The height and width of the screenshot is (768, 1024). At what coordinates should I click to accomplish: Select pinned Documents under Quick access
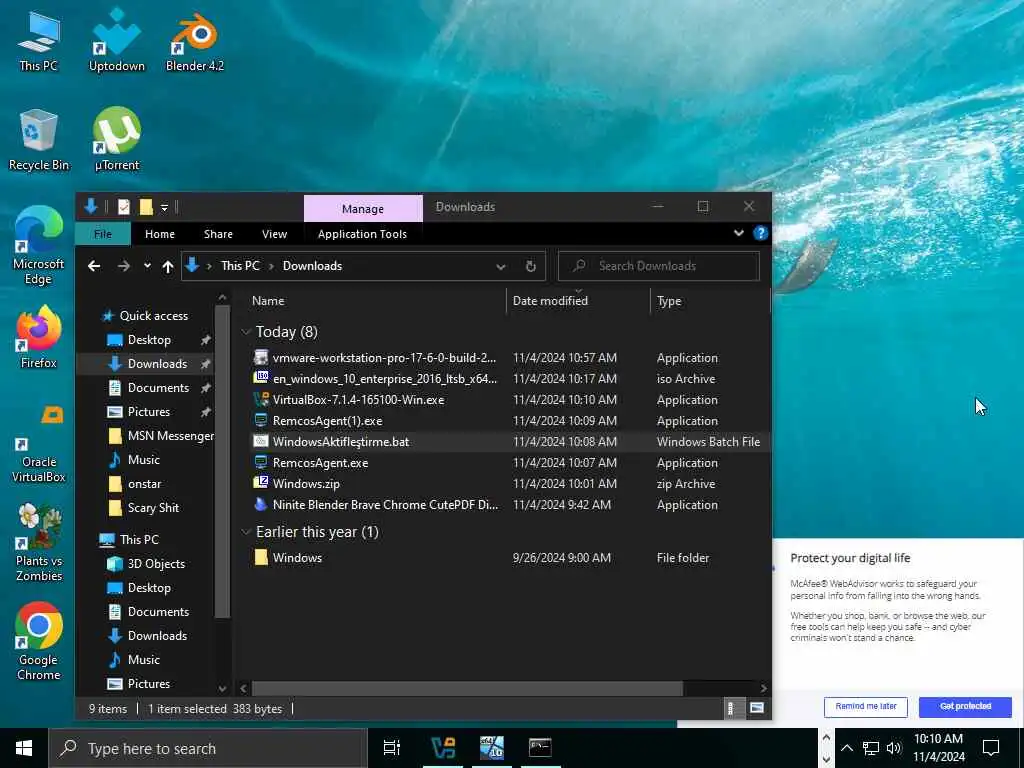(x=158, y=388)
